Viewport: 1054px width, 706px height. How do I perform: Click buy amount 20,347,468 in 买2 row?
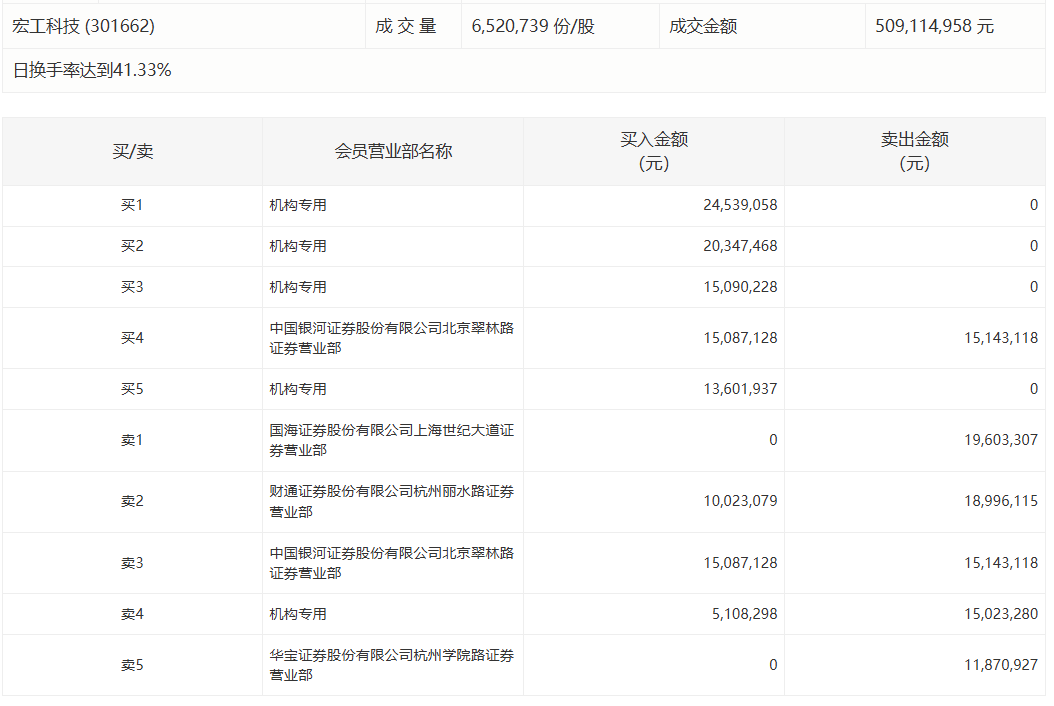tap(740, 246)
